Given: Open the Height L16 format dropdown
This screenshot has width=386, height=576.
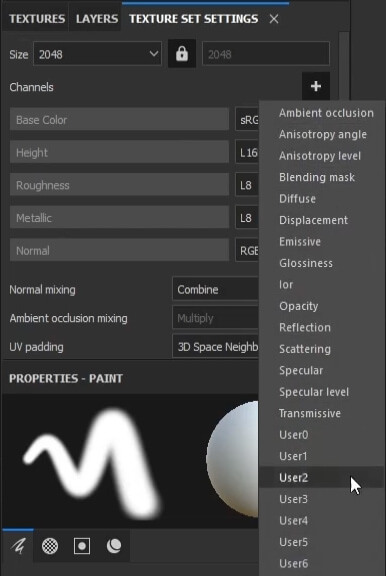Looking at the screenshot, I should point(247,152).
